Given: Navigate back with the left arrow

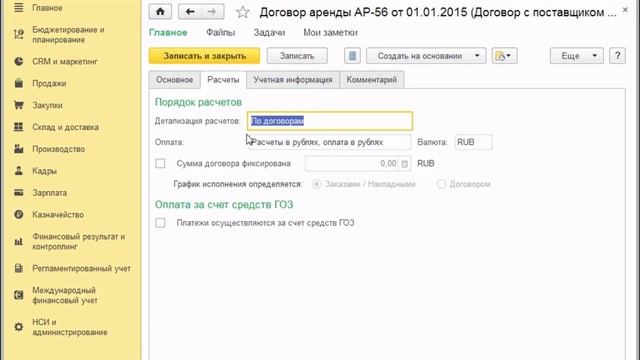Looking at the screenshot, I should [x=190, y=12].
